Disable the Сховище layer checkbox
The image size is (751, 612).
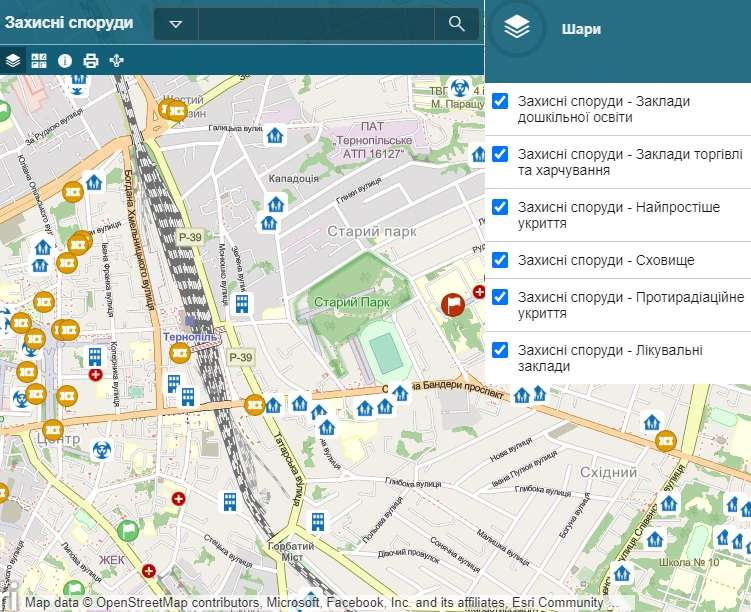pyautogui.click(x=501, y=260)
